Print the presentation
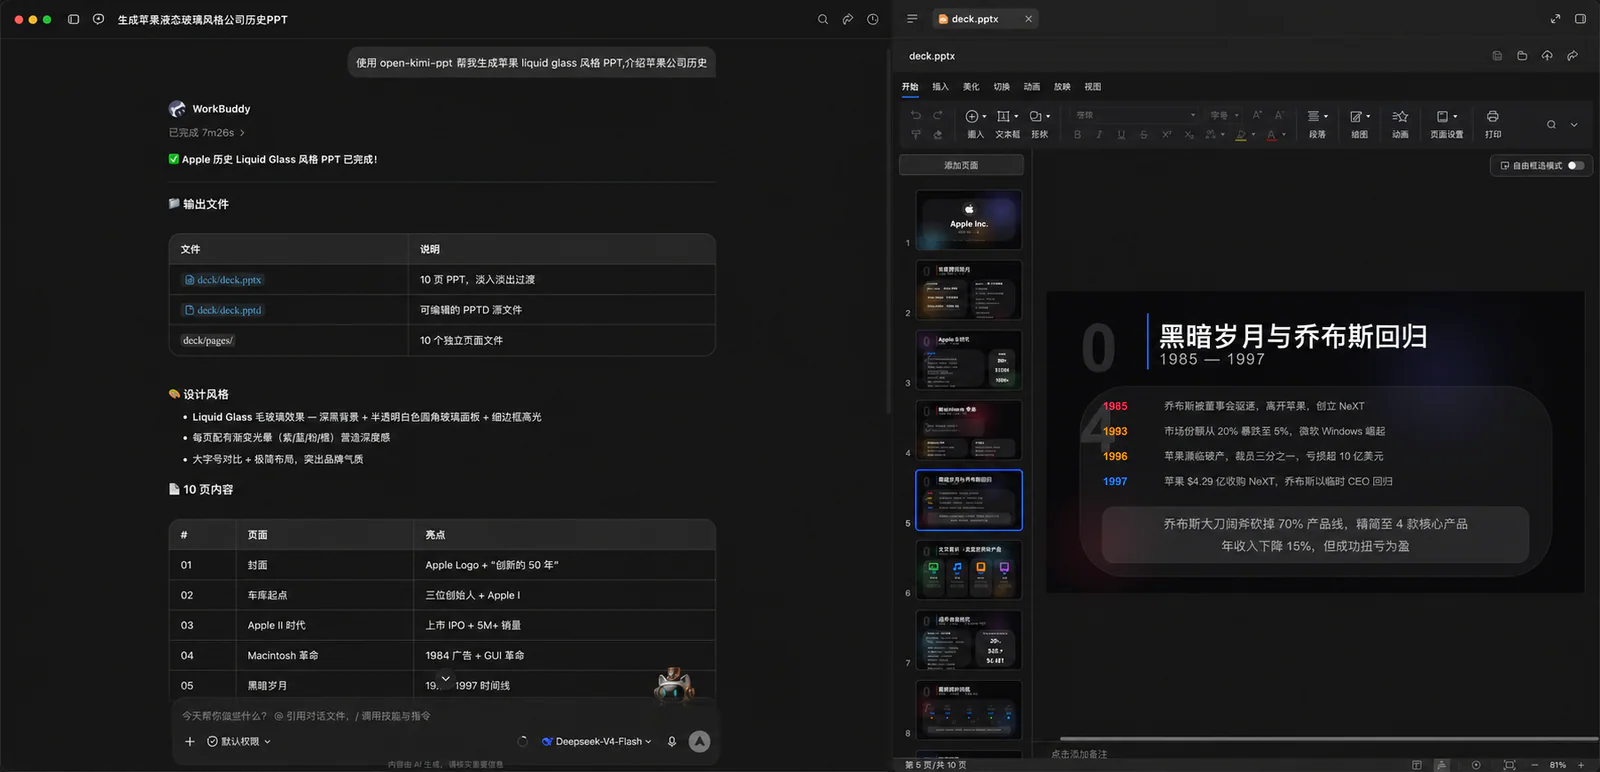1600x772 pixels. pos(1492,124)
